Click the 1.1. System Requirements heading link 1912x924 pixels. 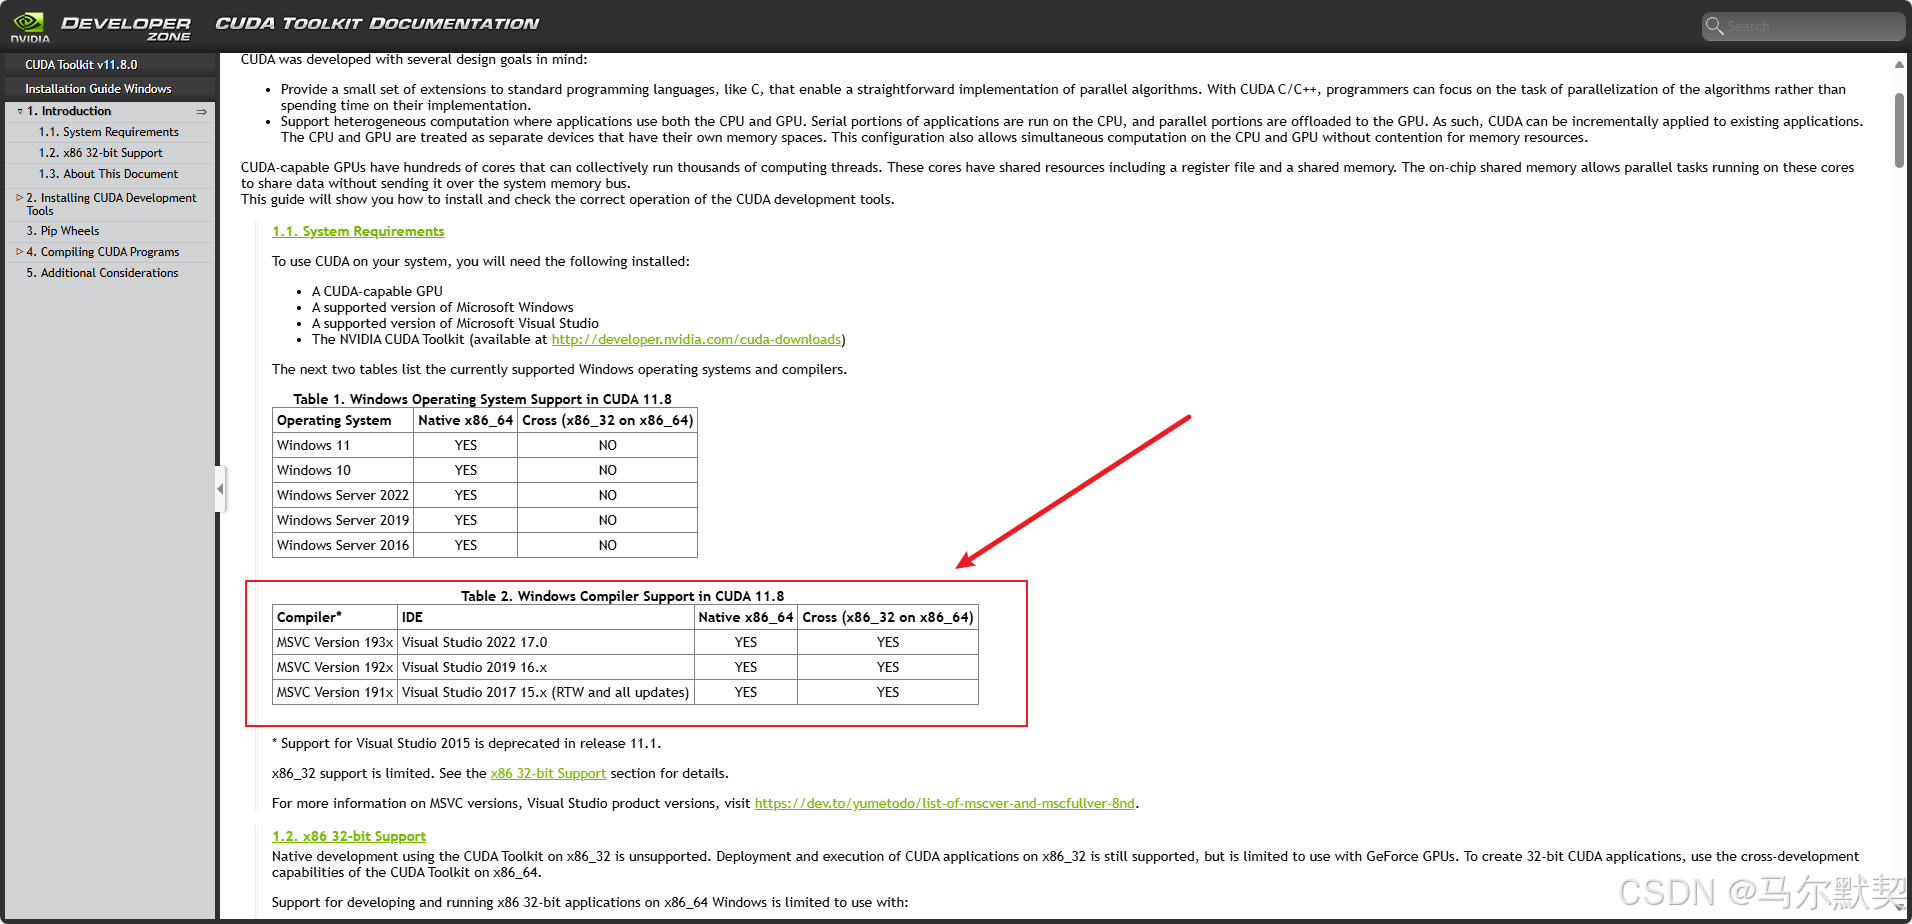pos(358,231)
